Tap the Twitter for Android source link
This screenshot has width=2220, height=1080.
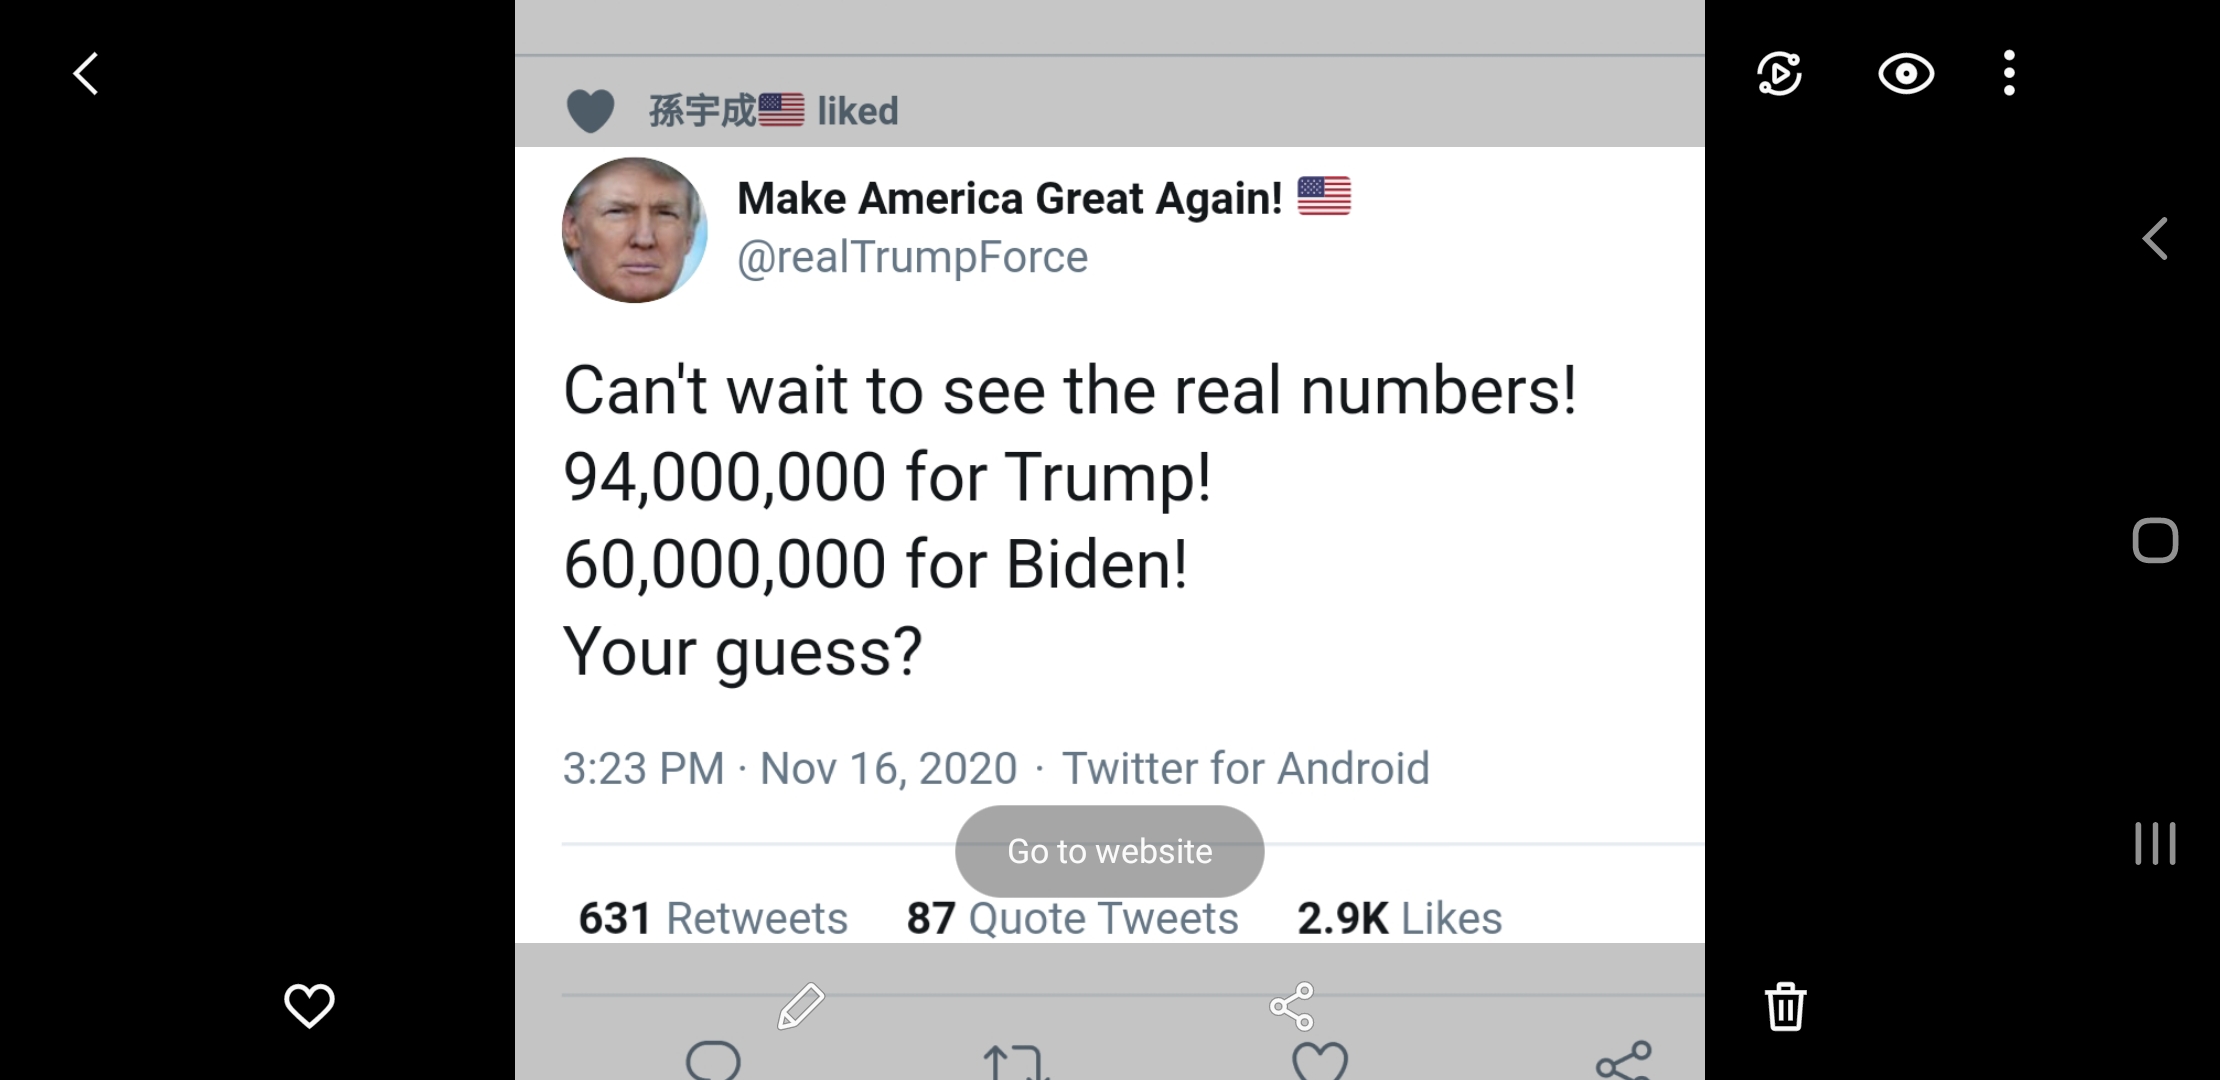click(x=1245, y=768)
